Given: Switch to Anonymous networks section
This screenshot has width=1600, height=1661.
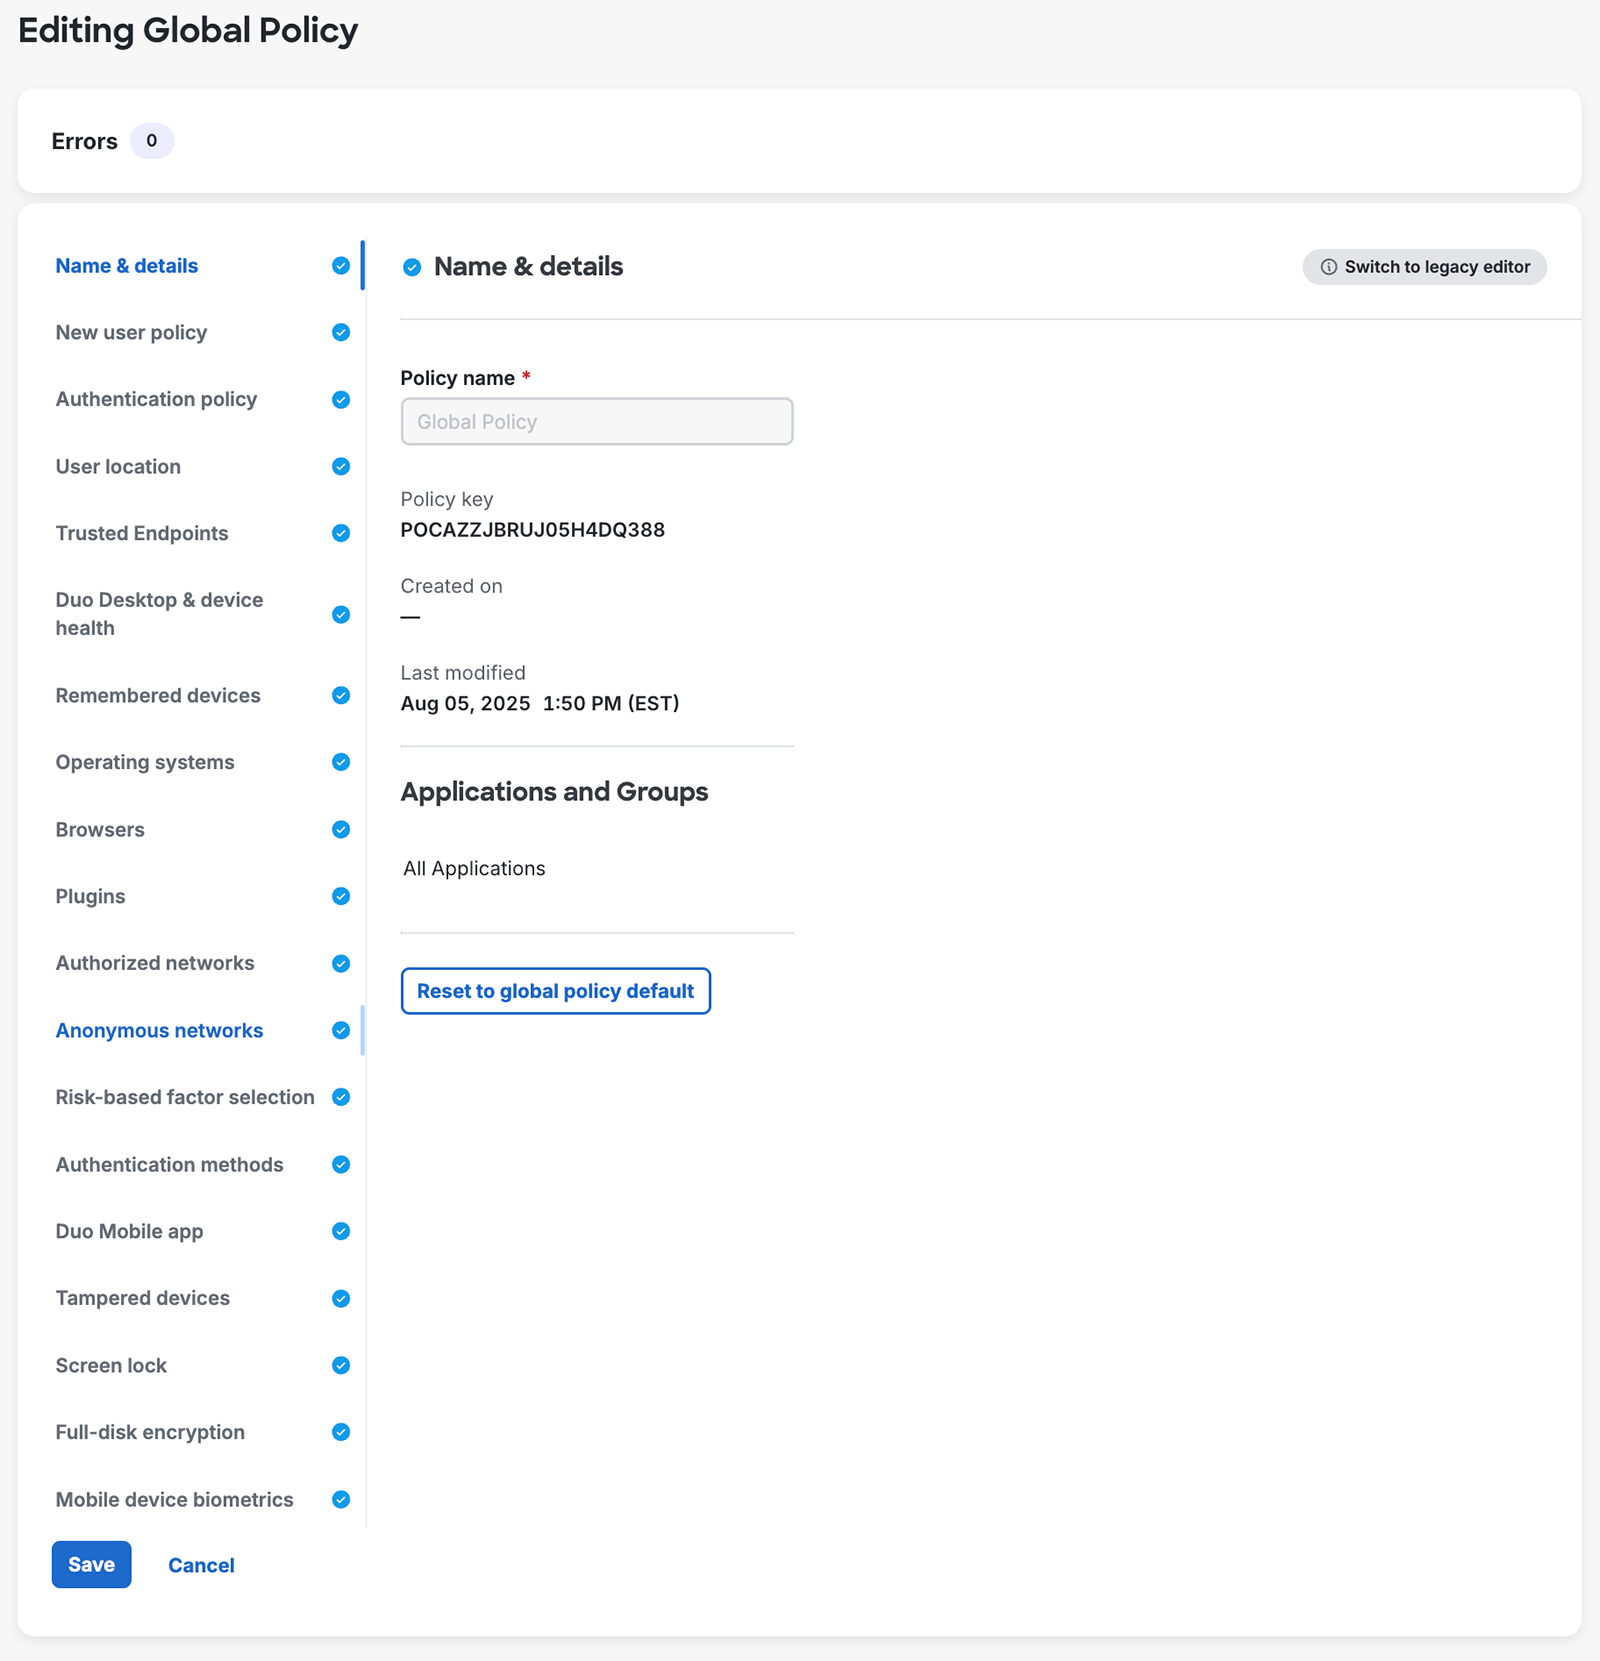Looking at the screenshot, I should click(x=159, y=1030).
